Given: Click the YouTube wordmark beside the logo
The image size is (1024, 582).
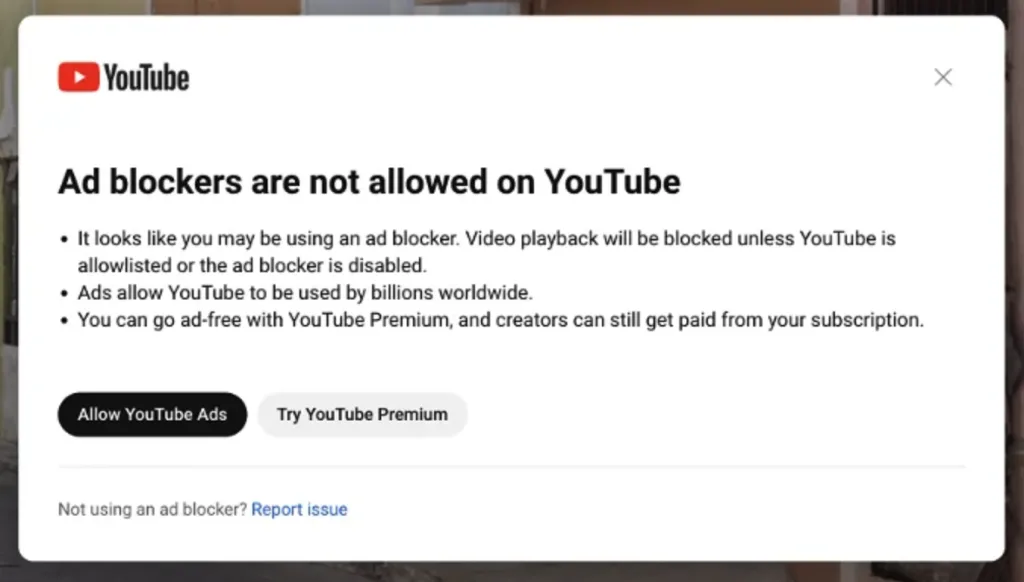Looking at the screenshot, I should coord(146,77).
